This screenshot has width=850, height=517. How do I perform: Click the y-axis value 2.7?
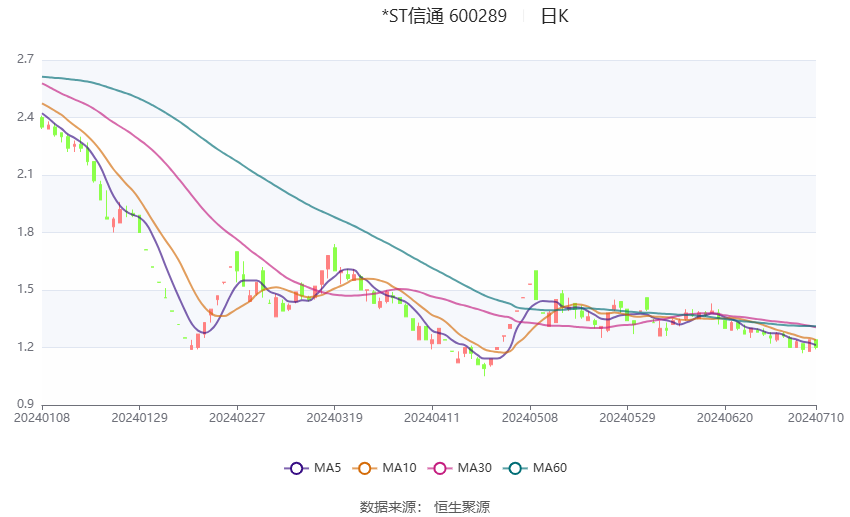25,59
